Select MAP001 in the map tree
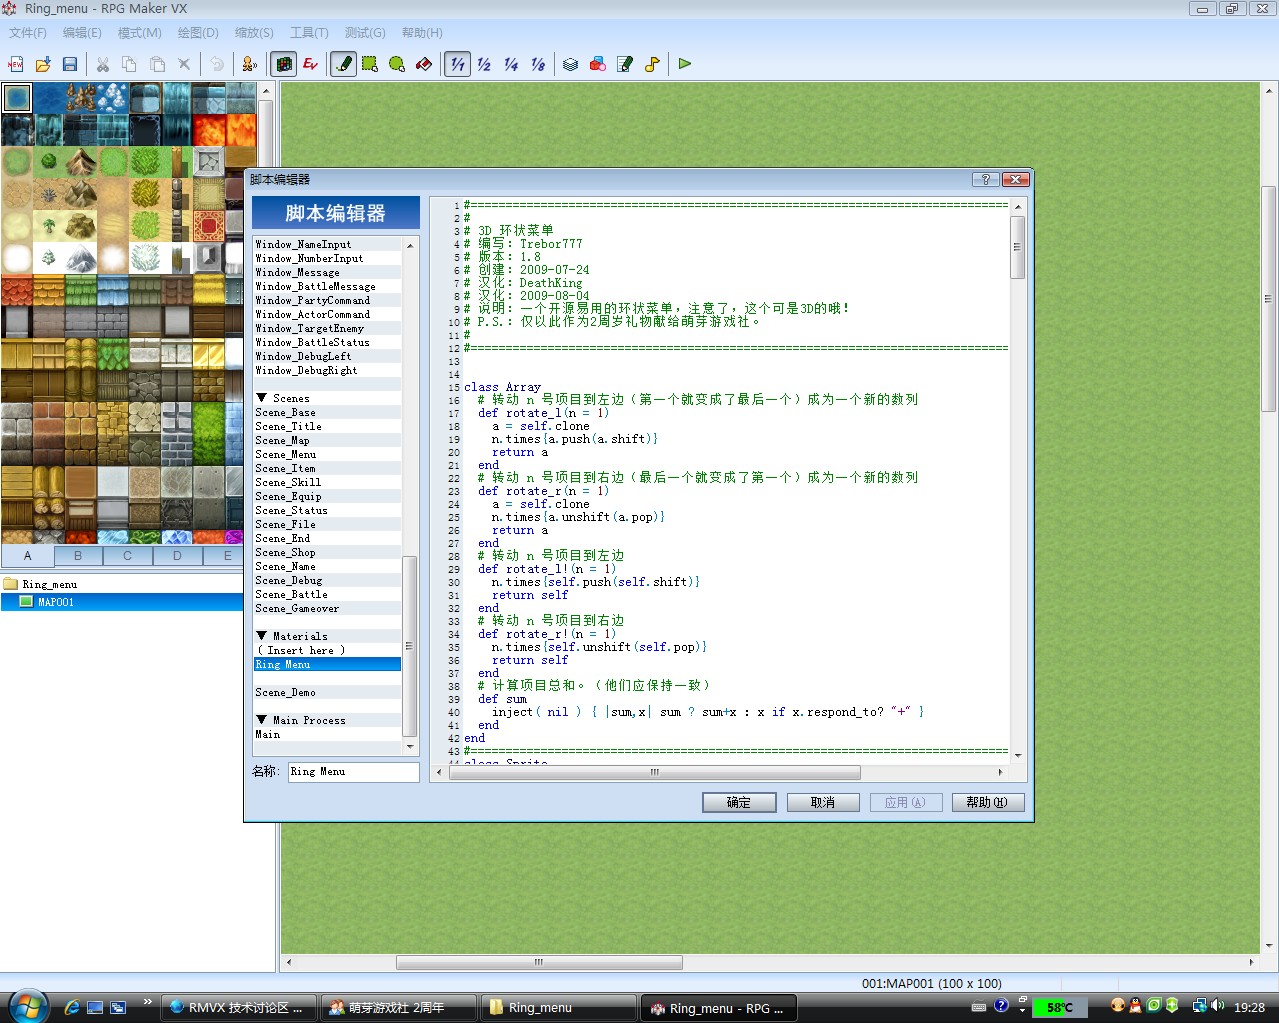This screenshot has height=1023, width=1279. 56,602
